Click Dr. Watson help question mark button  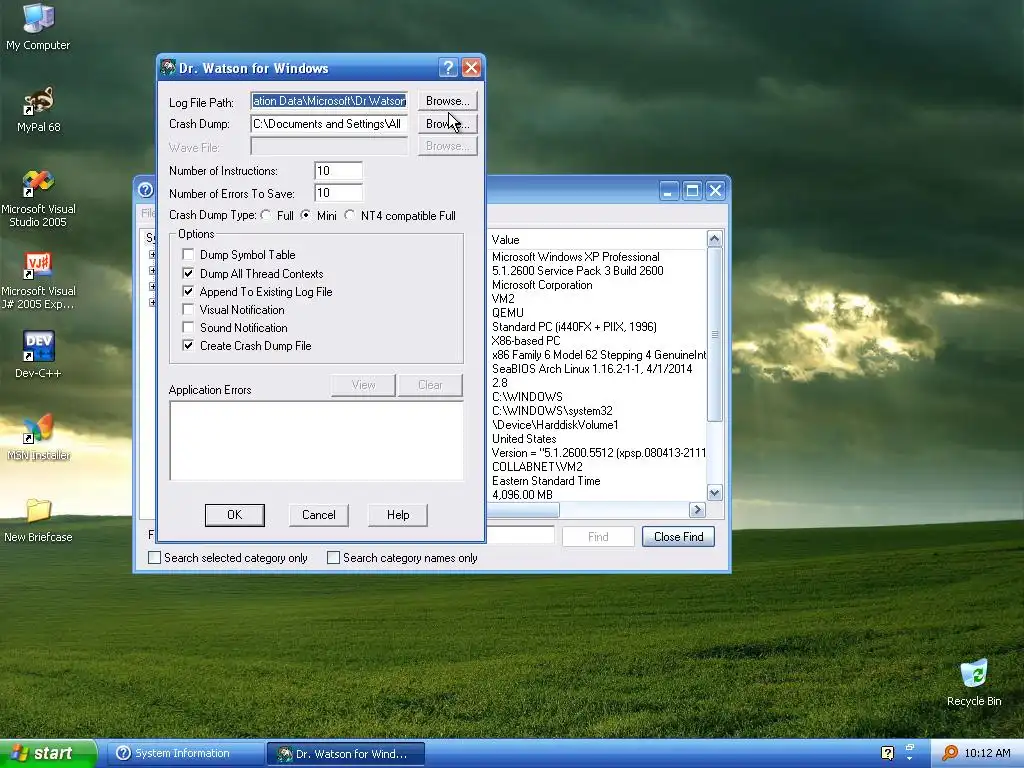coord(448,67)
